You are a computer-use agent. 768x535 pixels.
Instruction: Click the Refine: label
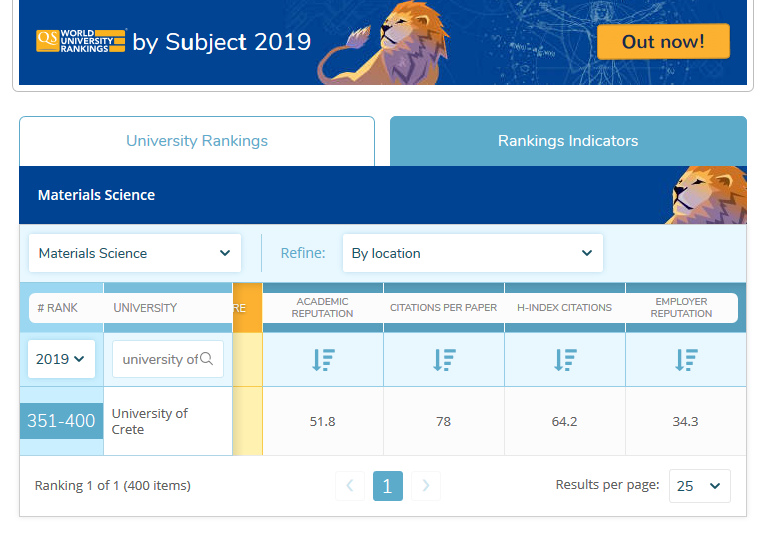[303, 253]
